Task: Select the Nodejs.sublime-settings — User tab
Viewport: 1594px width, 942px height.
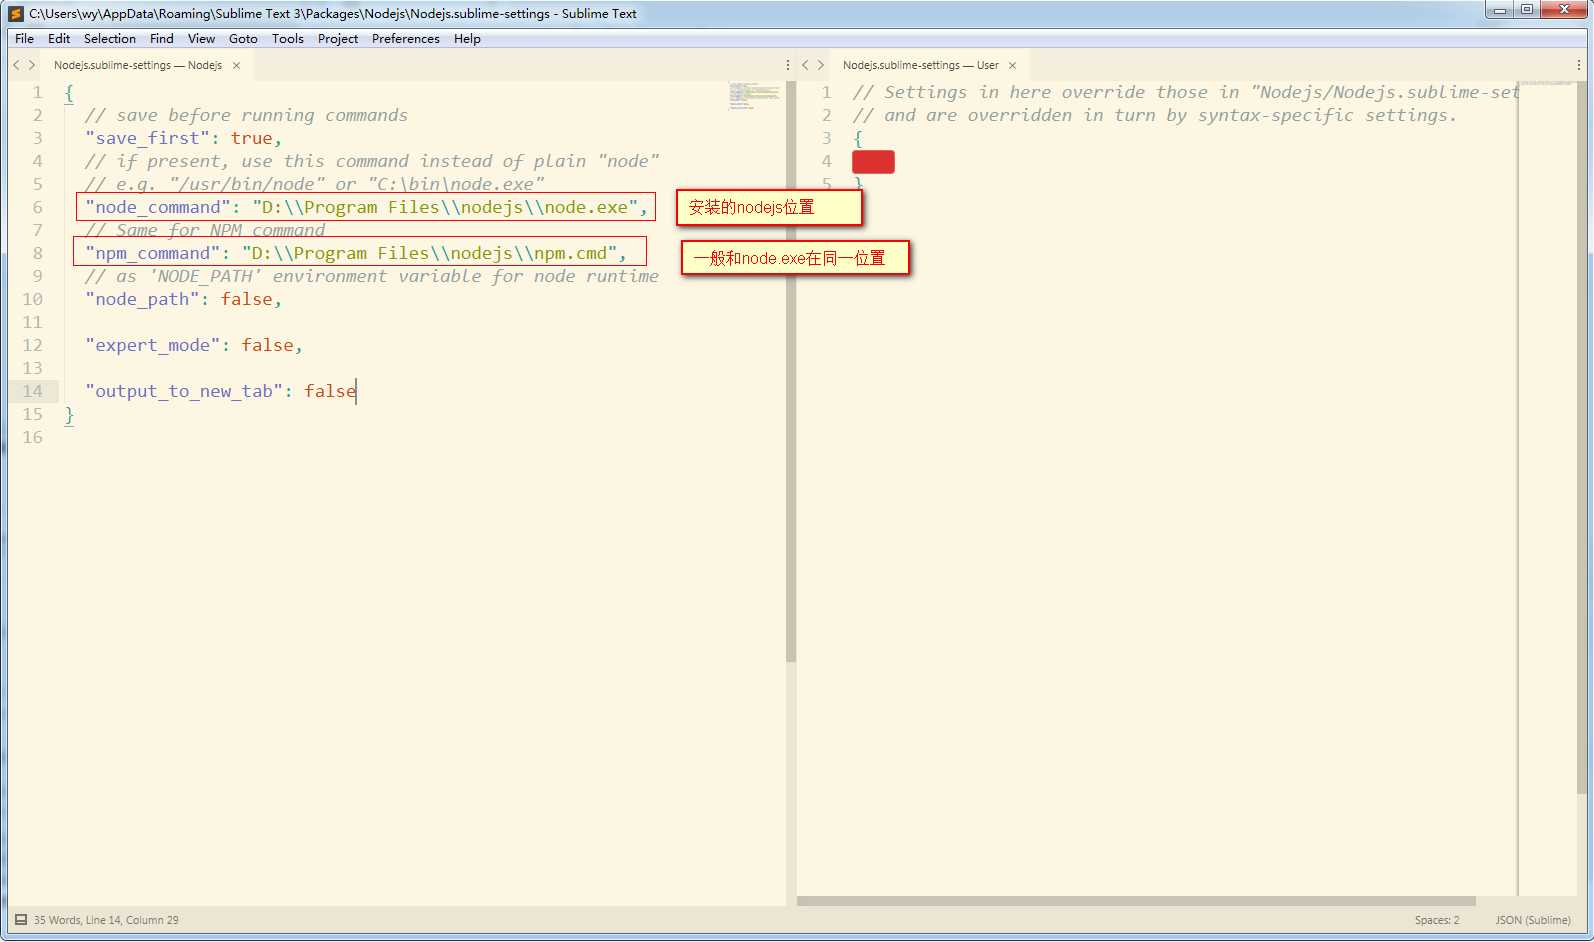Action: [x=920, y=65]
